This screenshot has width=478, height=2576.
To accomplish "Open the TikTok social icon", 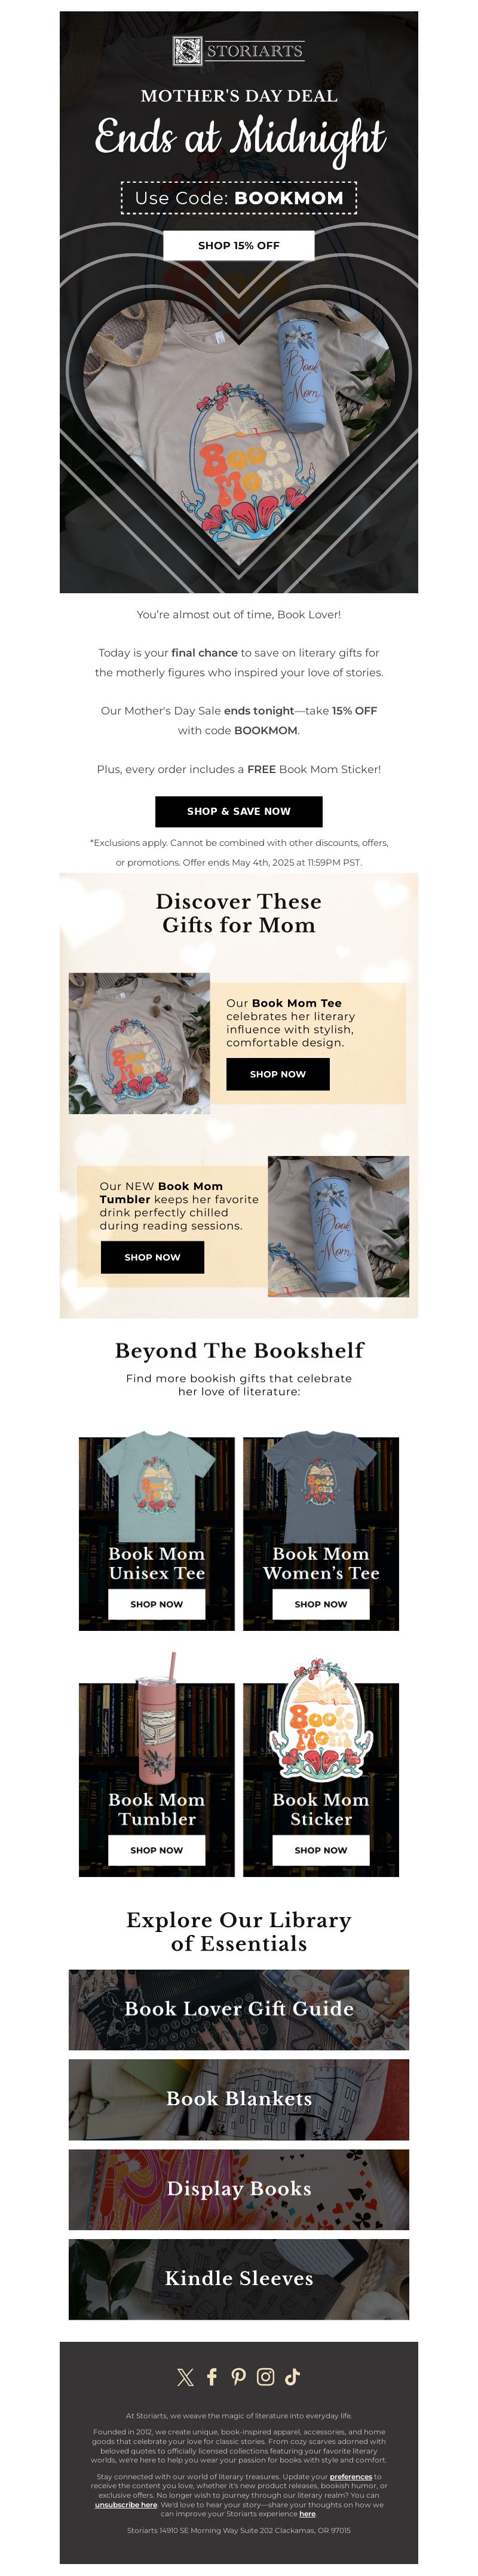I will click(292, 2377).
